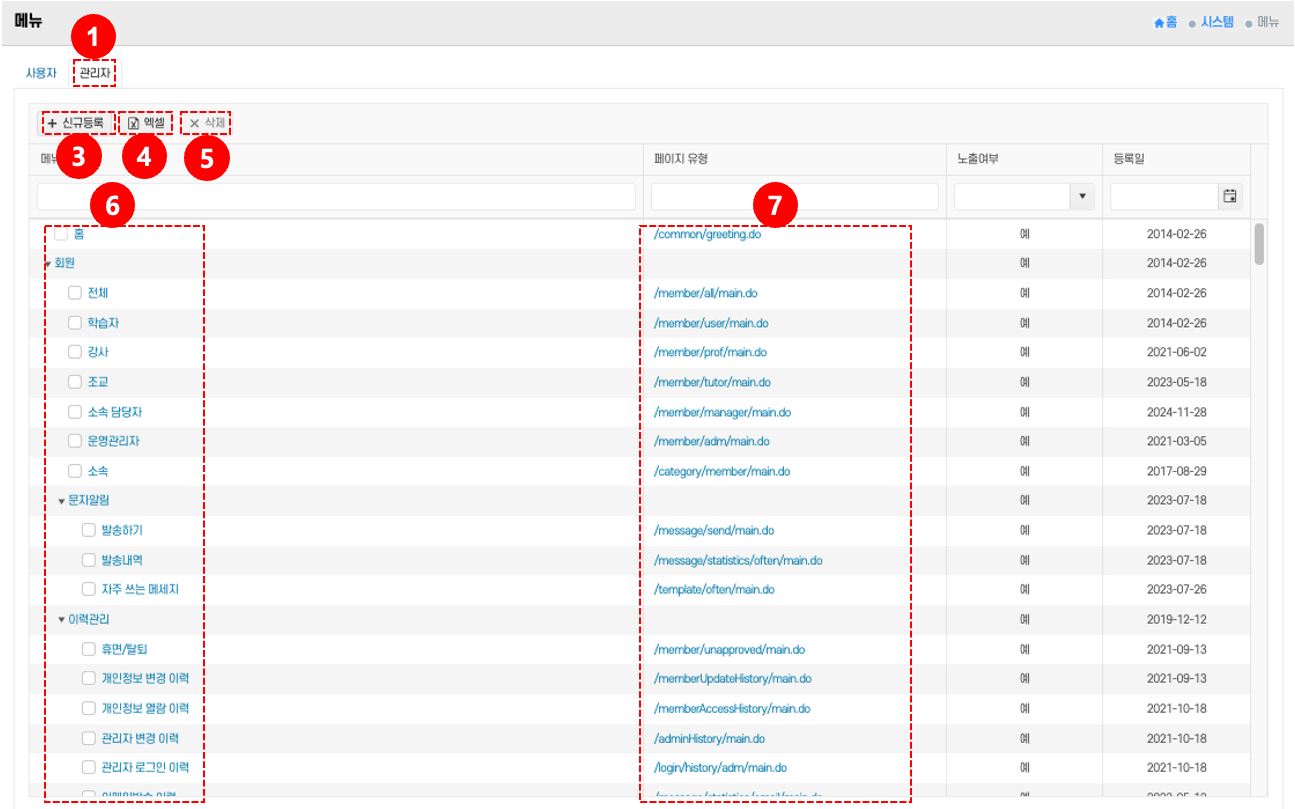1295x809 pixels.
Task: Switch to the 사용자 tab
Action: click(41, 73)
